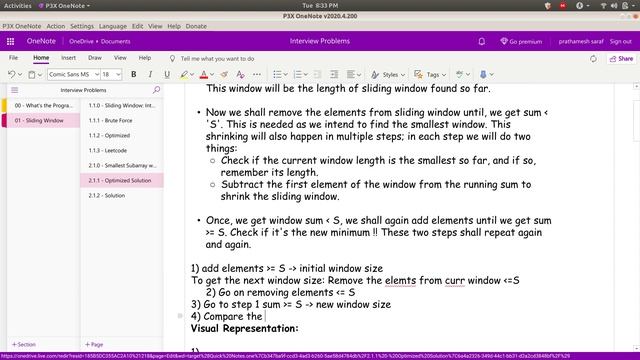Click the paragraph alignment icon

(351, 74)
